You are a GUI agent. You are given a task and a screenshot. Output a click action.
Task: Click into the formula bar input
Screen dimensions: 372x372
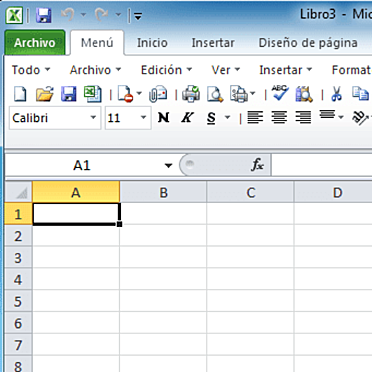(322, 165)
